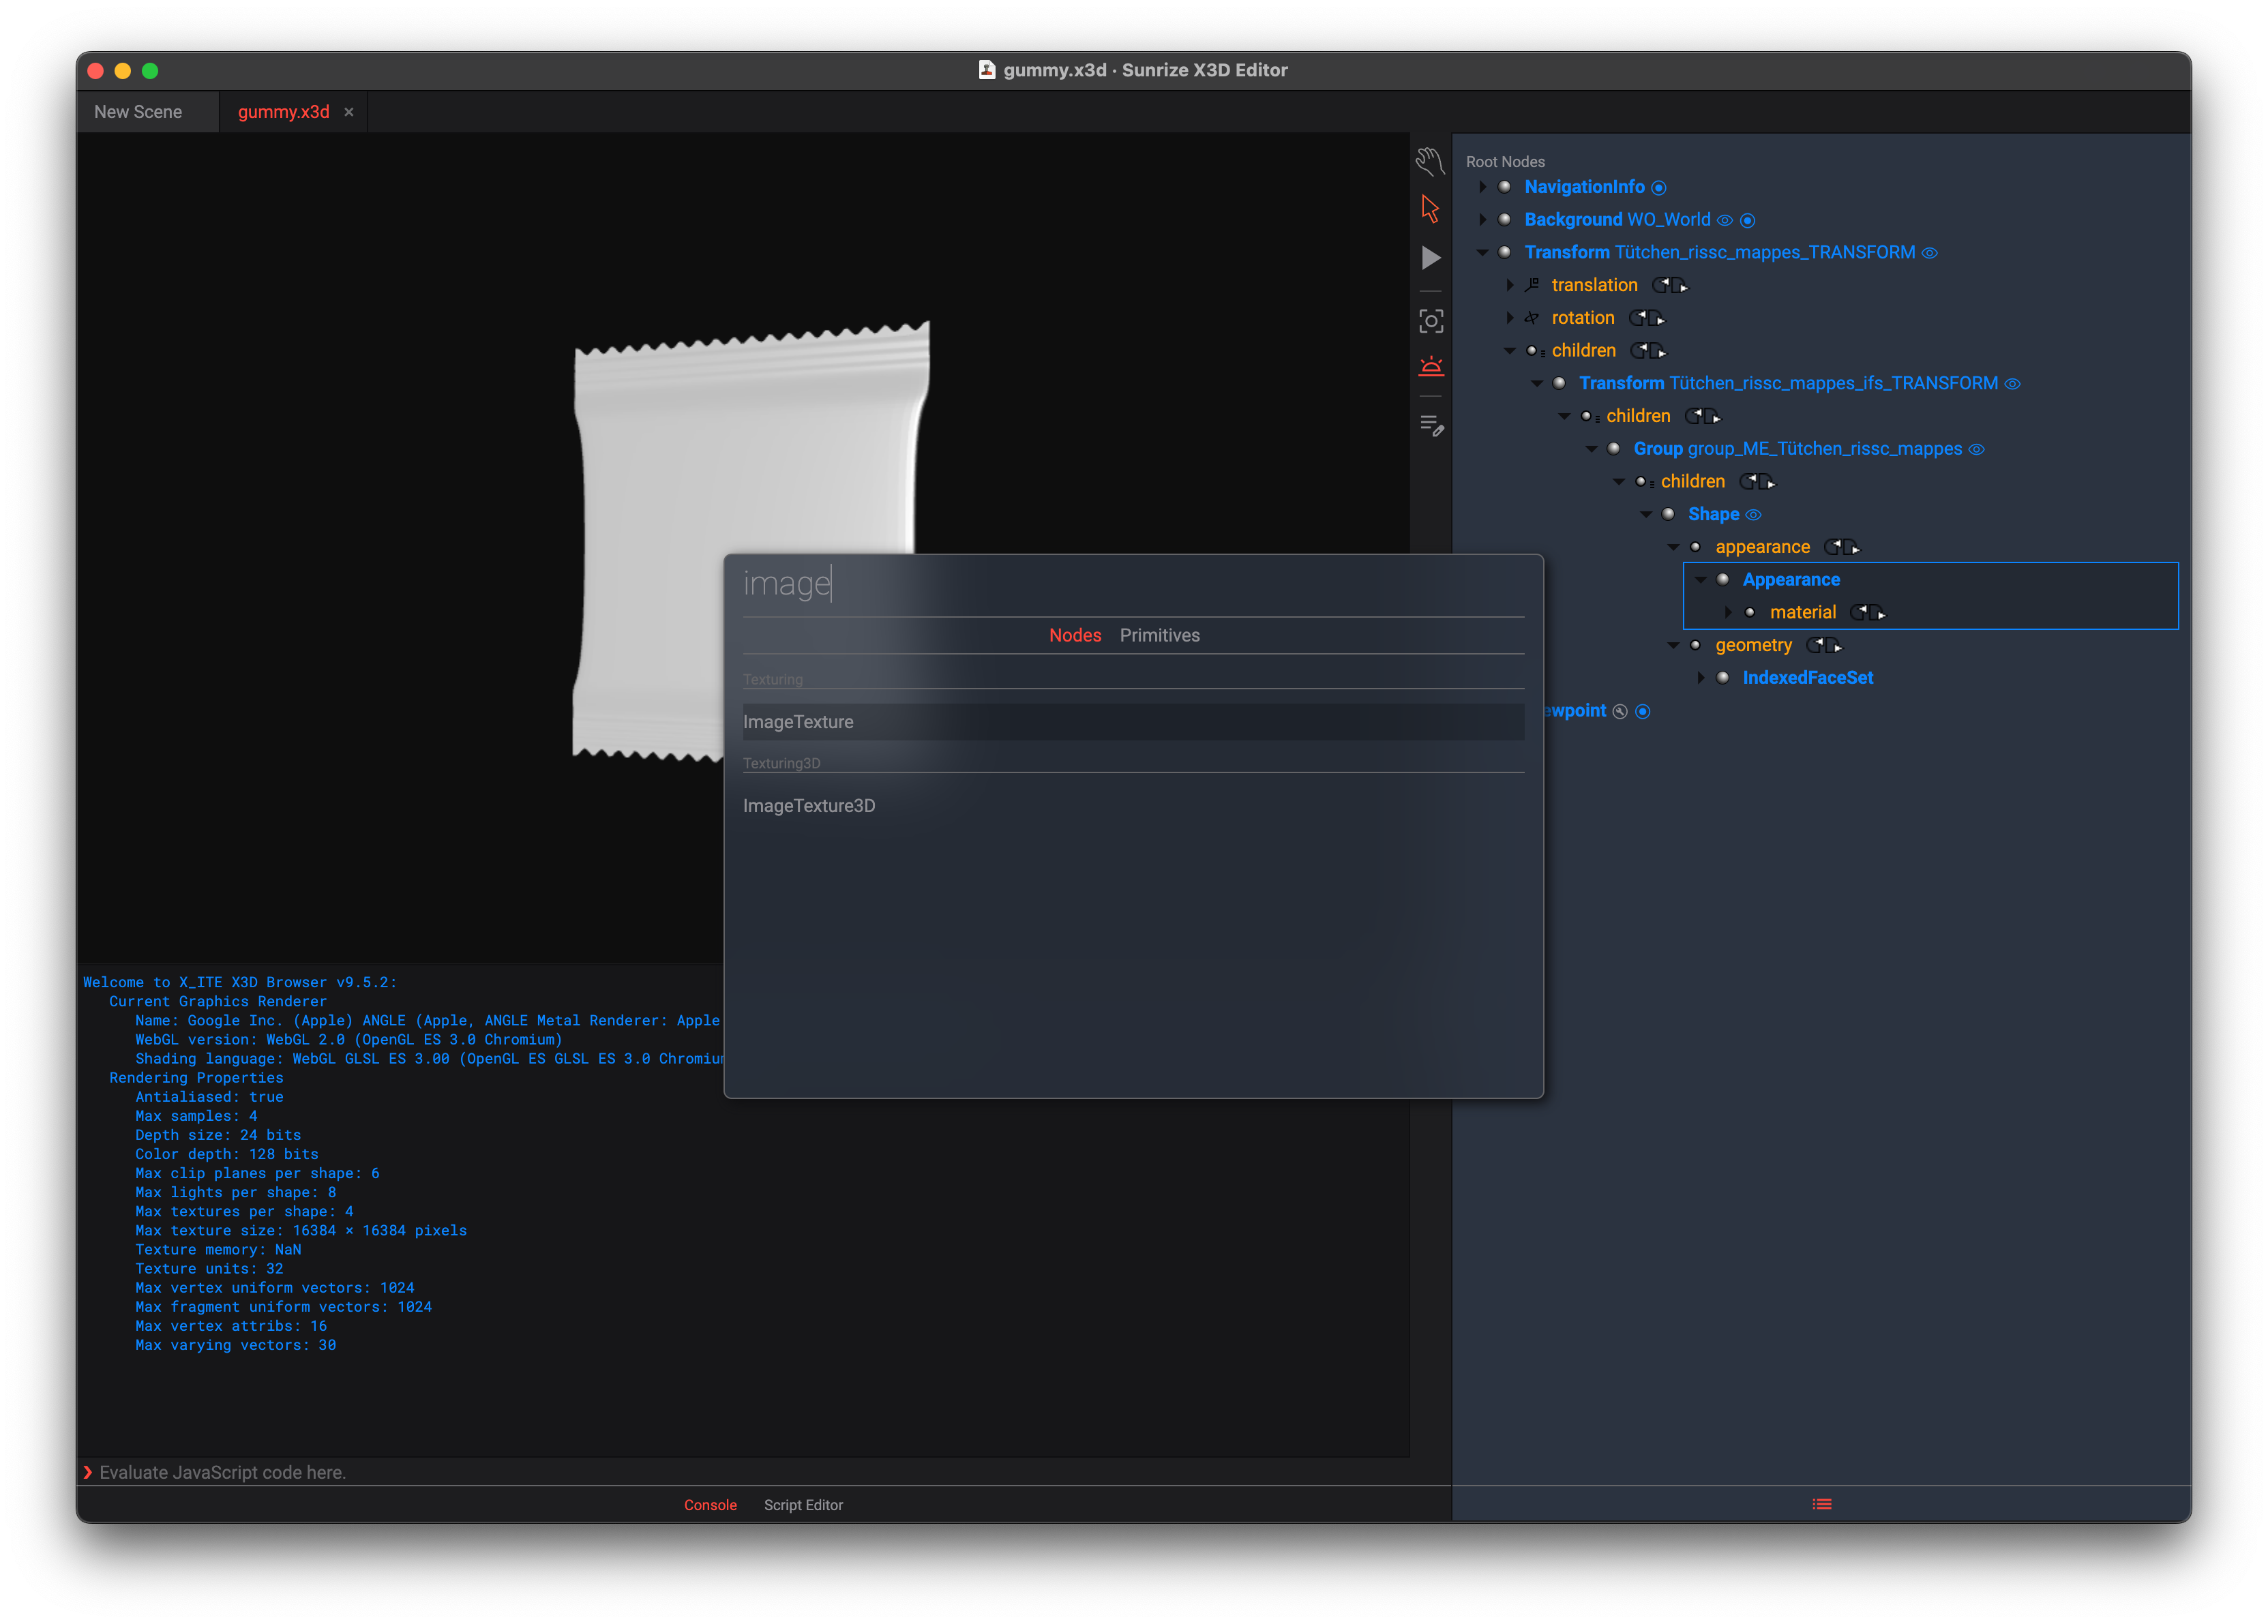The image size is (2268, 1624).
Task: Click ImageTexture node in search results
Action: click(x=800, y=721)
